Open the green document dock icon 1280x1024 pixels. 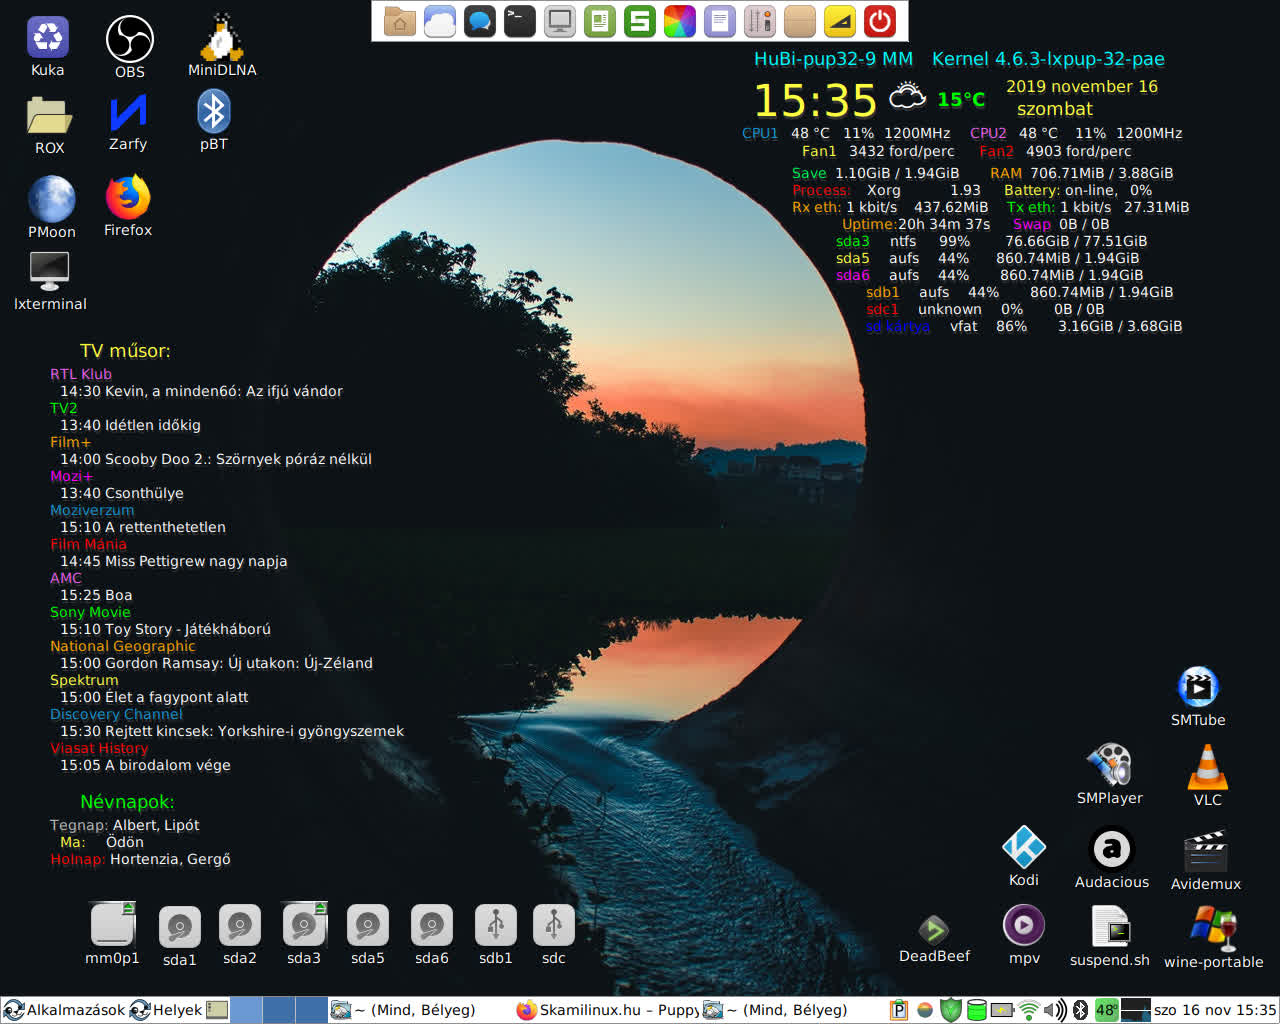tap(600, 21)
